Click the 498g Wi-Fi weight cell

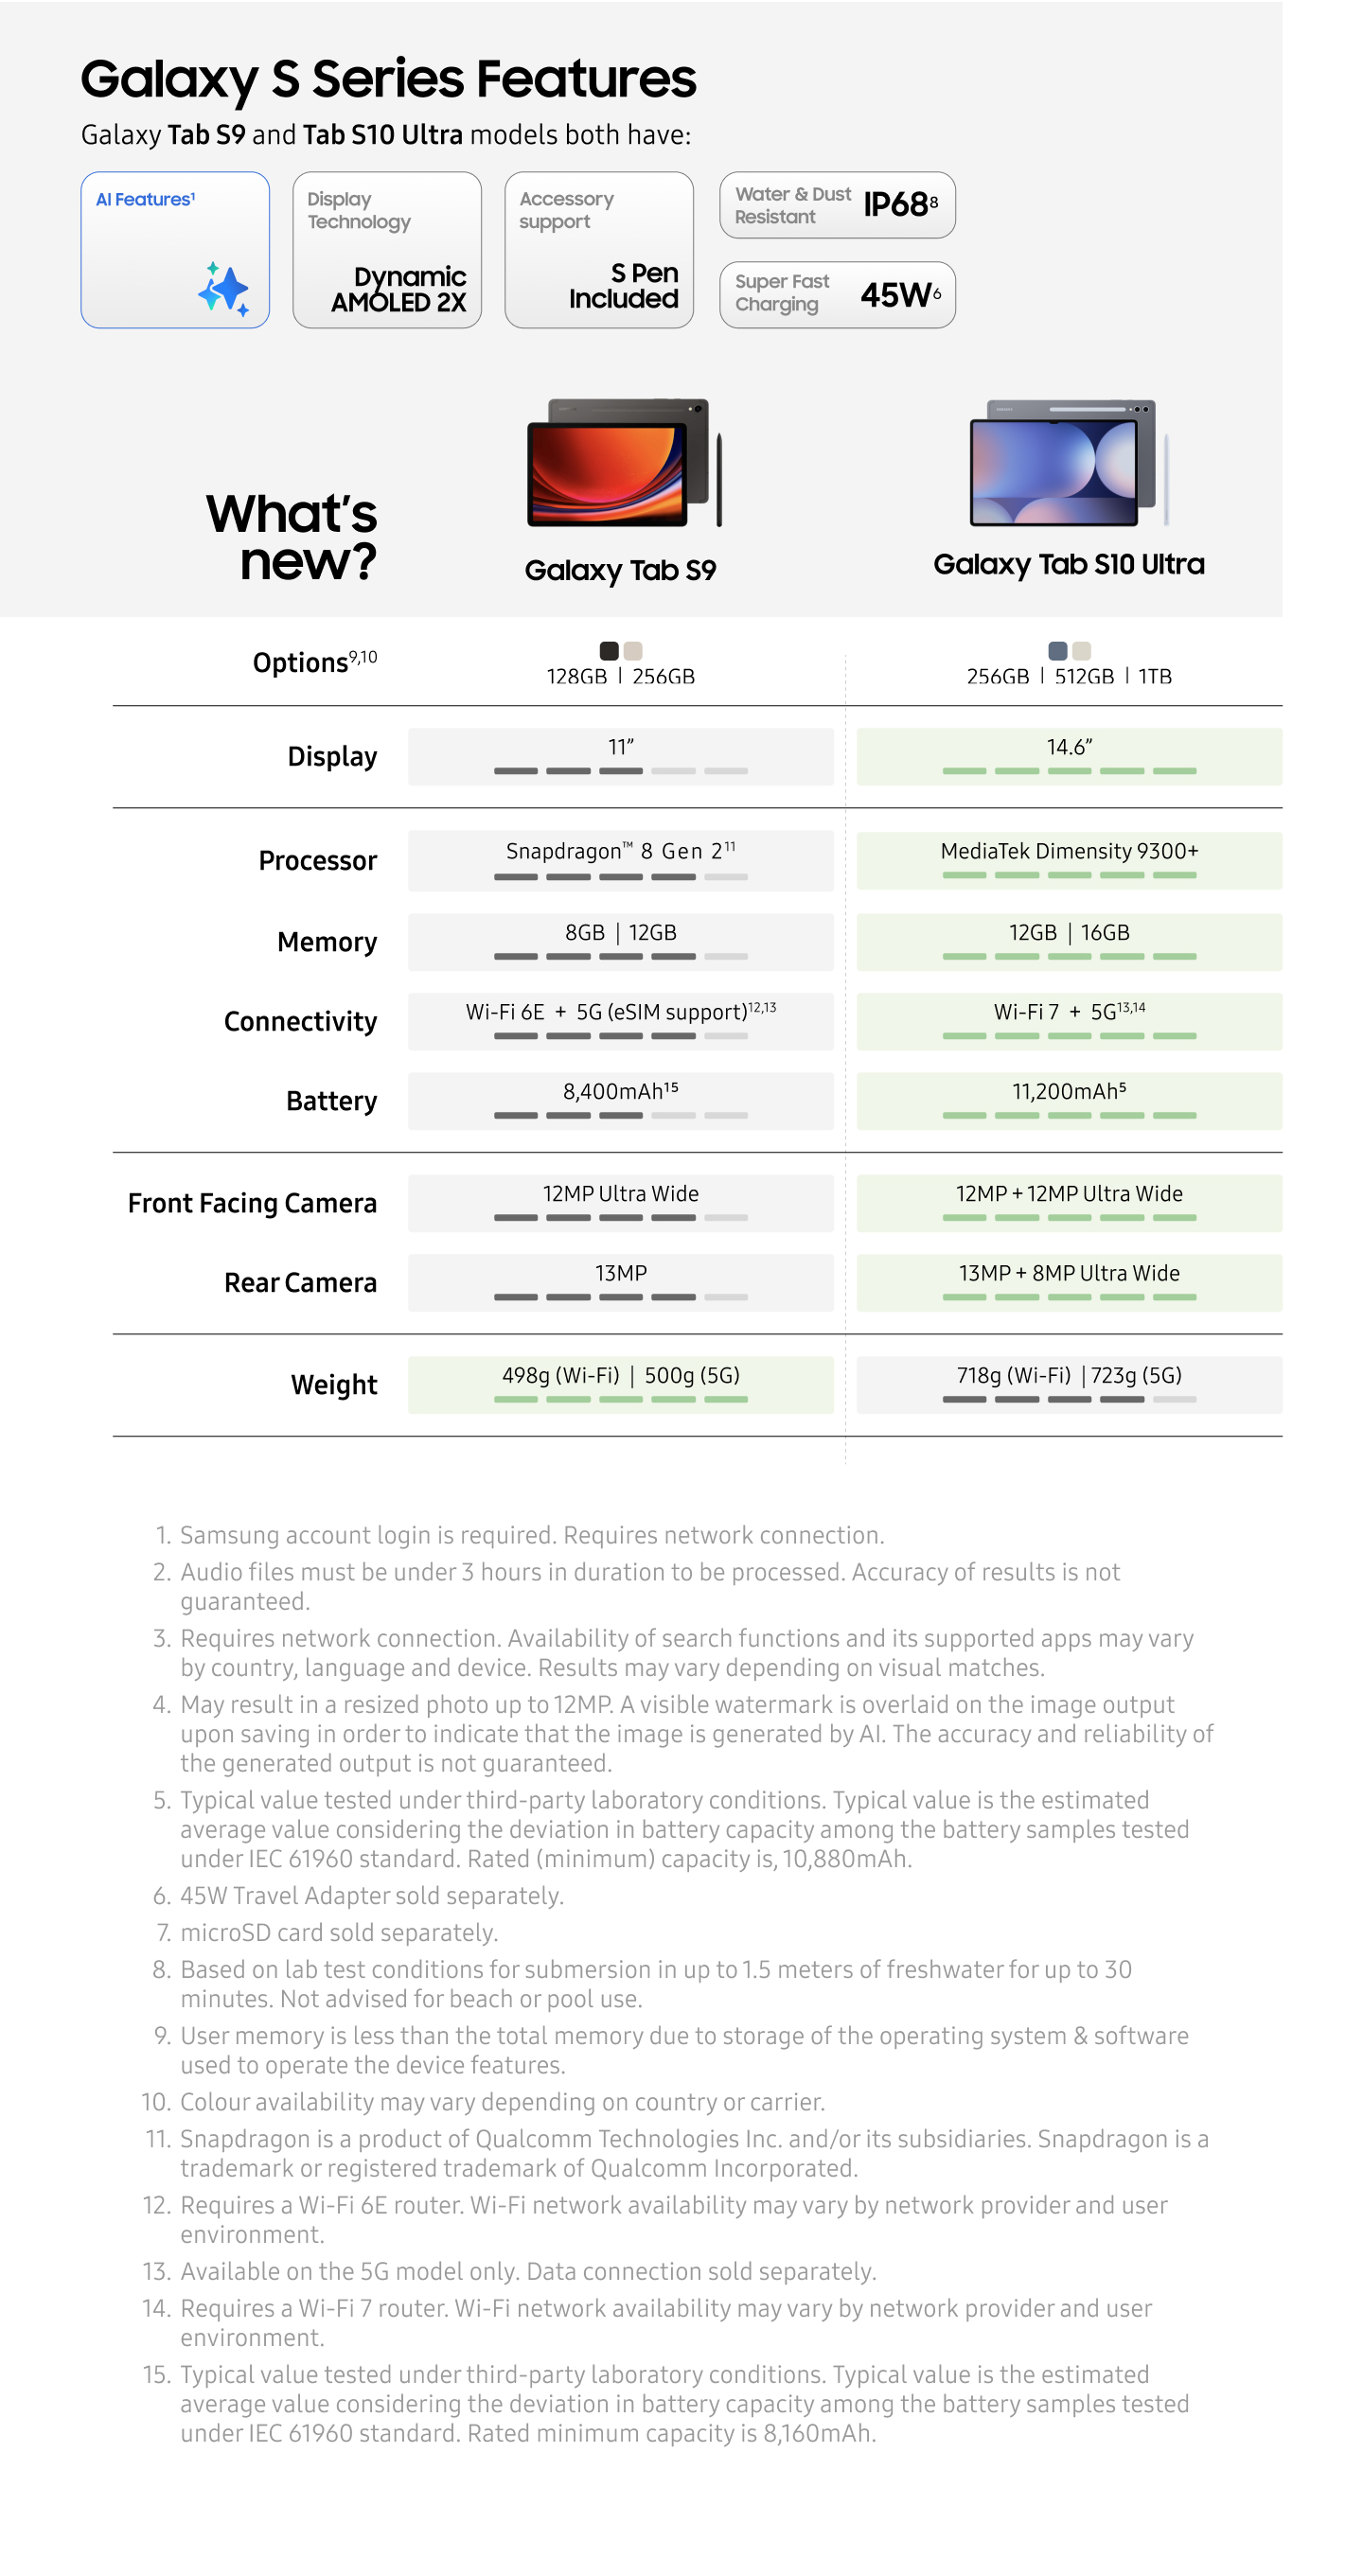pos(620,1384)
